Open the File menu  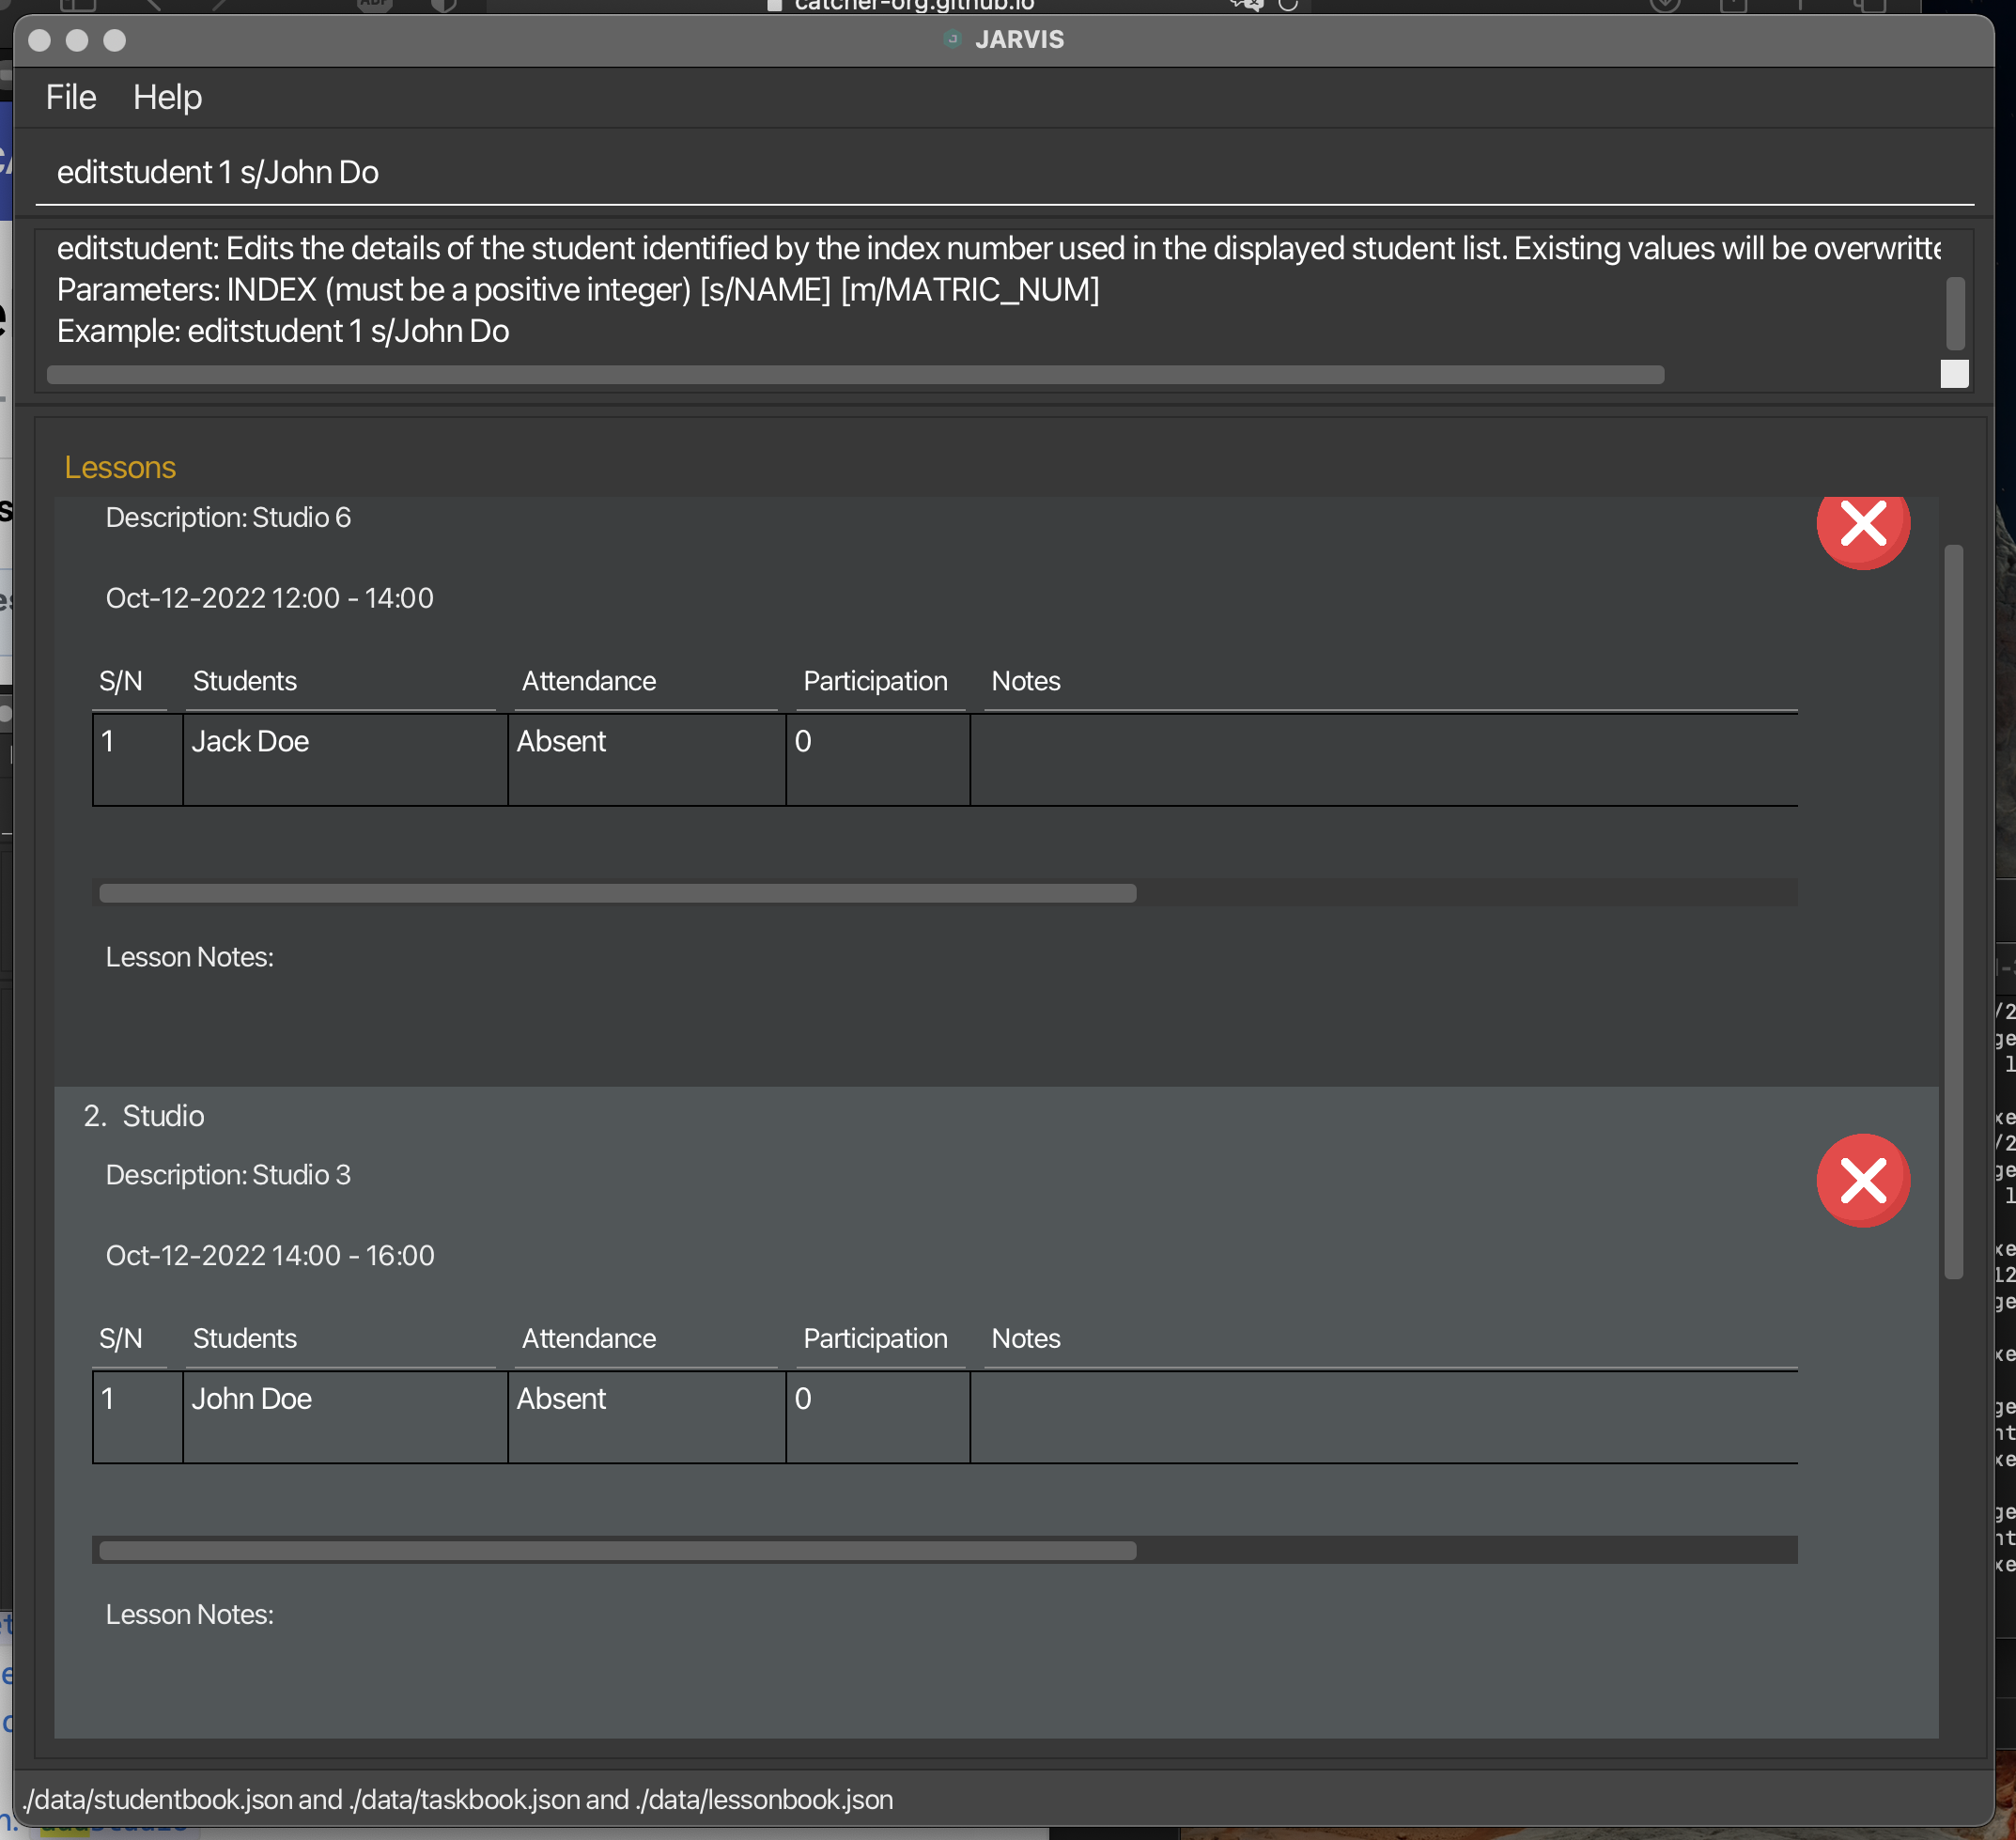coord(71,97)
